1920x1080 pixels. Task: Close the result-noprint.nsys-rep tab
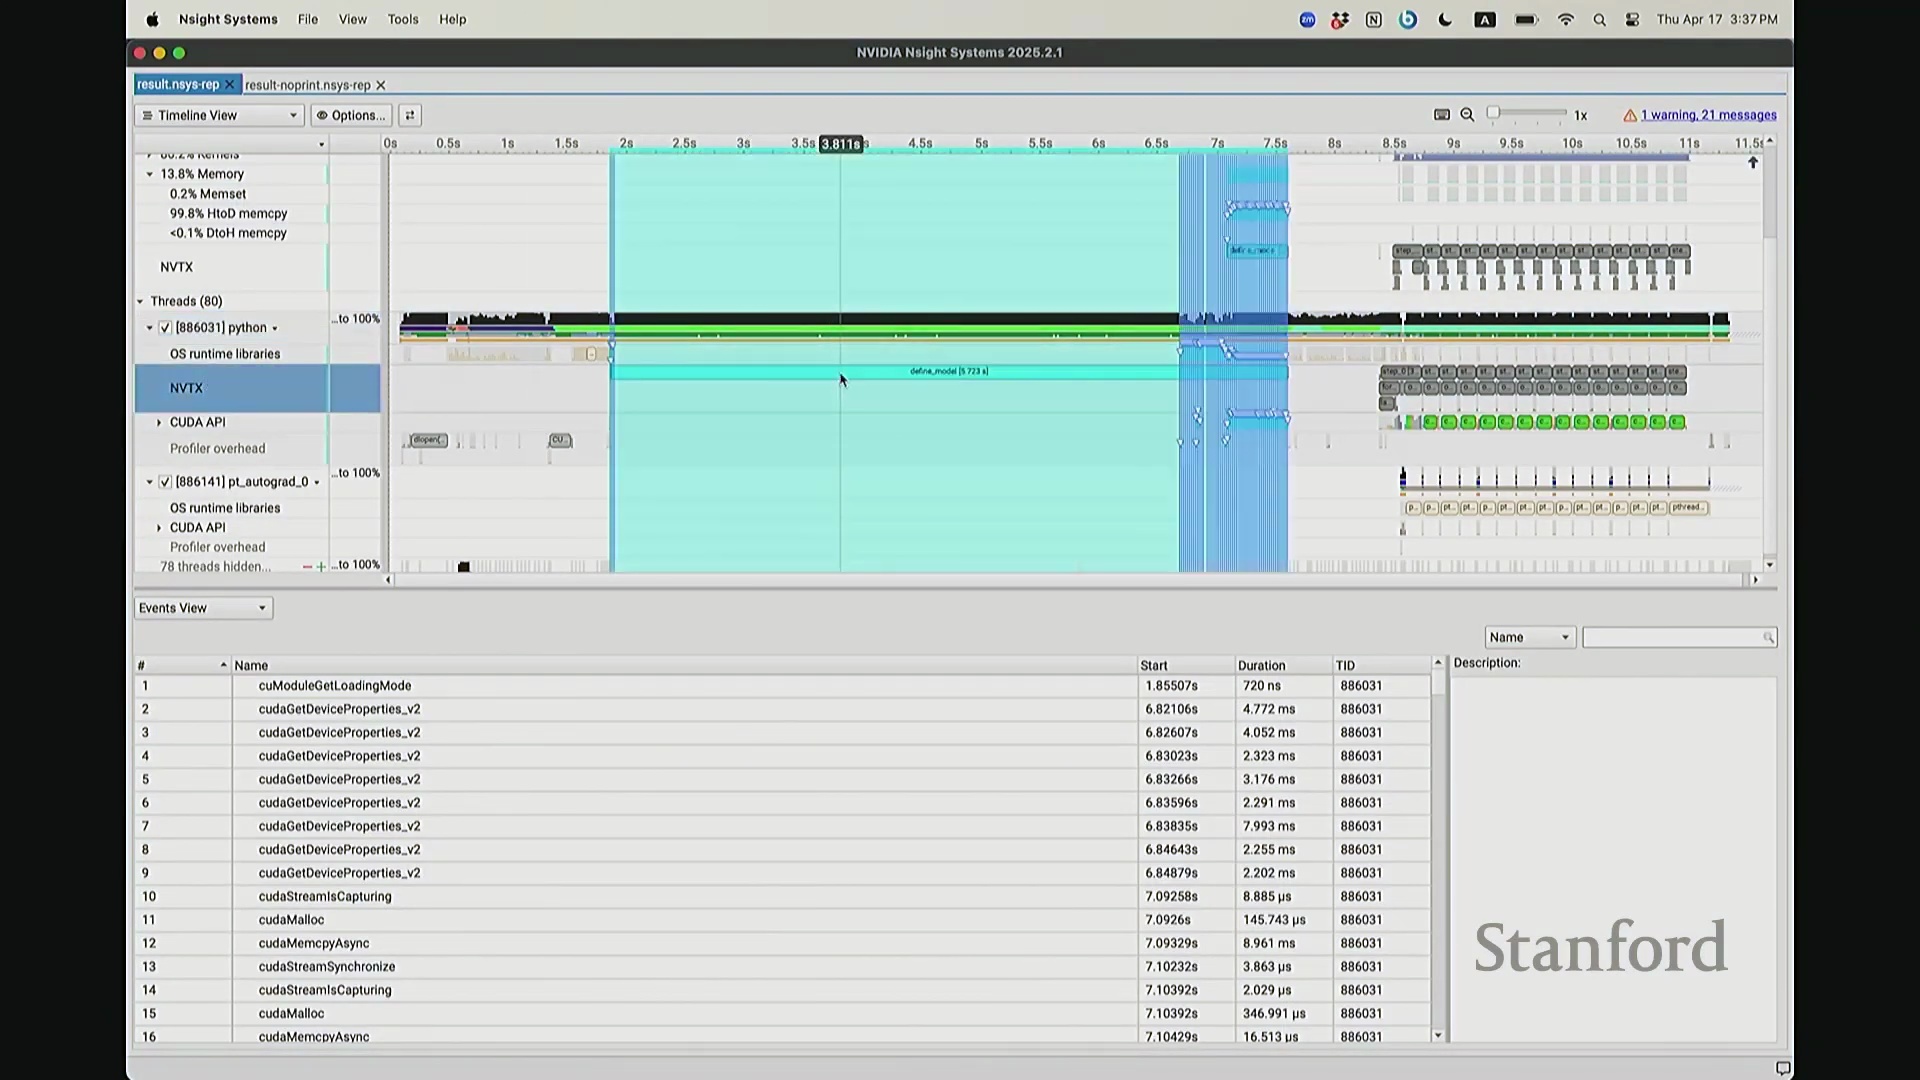click(381, 85)
